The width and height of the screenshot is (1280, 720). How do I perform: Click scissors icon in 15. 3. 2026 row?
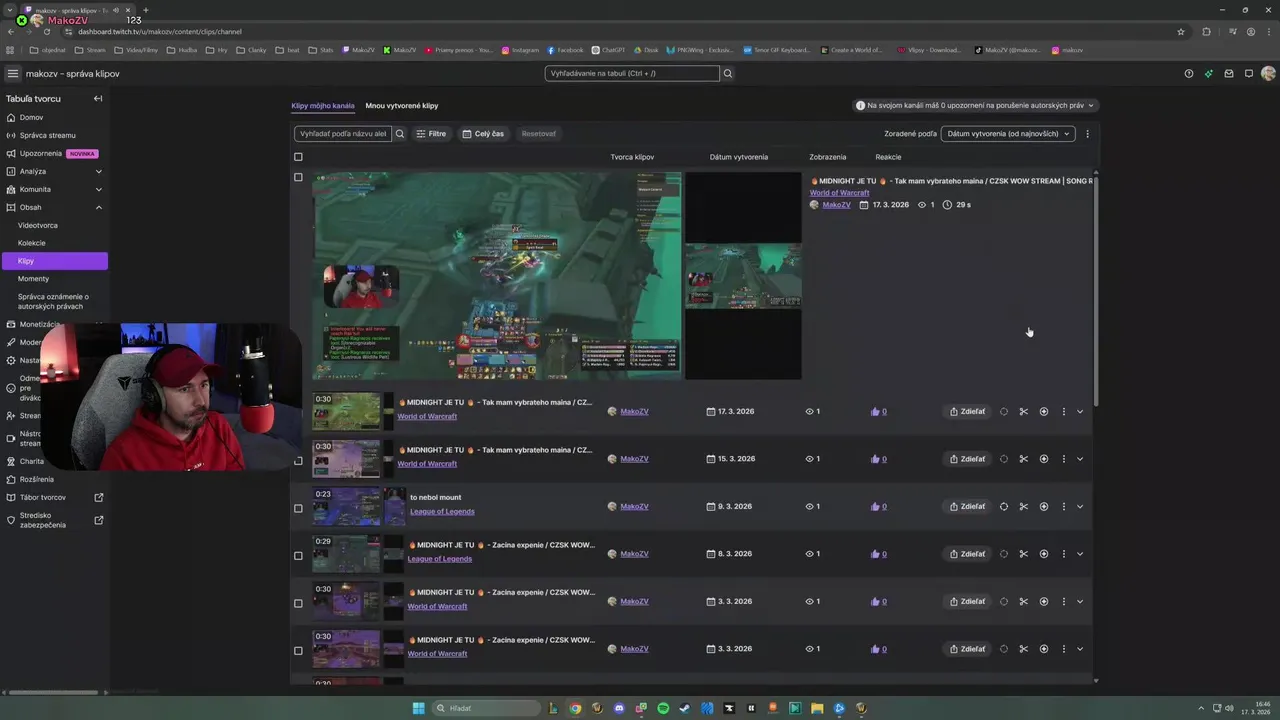tap(1023, 459)
